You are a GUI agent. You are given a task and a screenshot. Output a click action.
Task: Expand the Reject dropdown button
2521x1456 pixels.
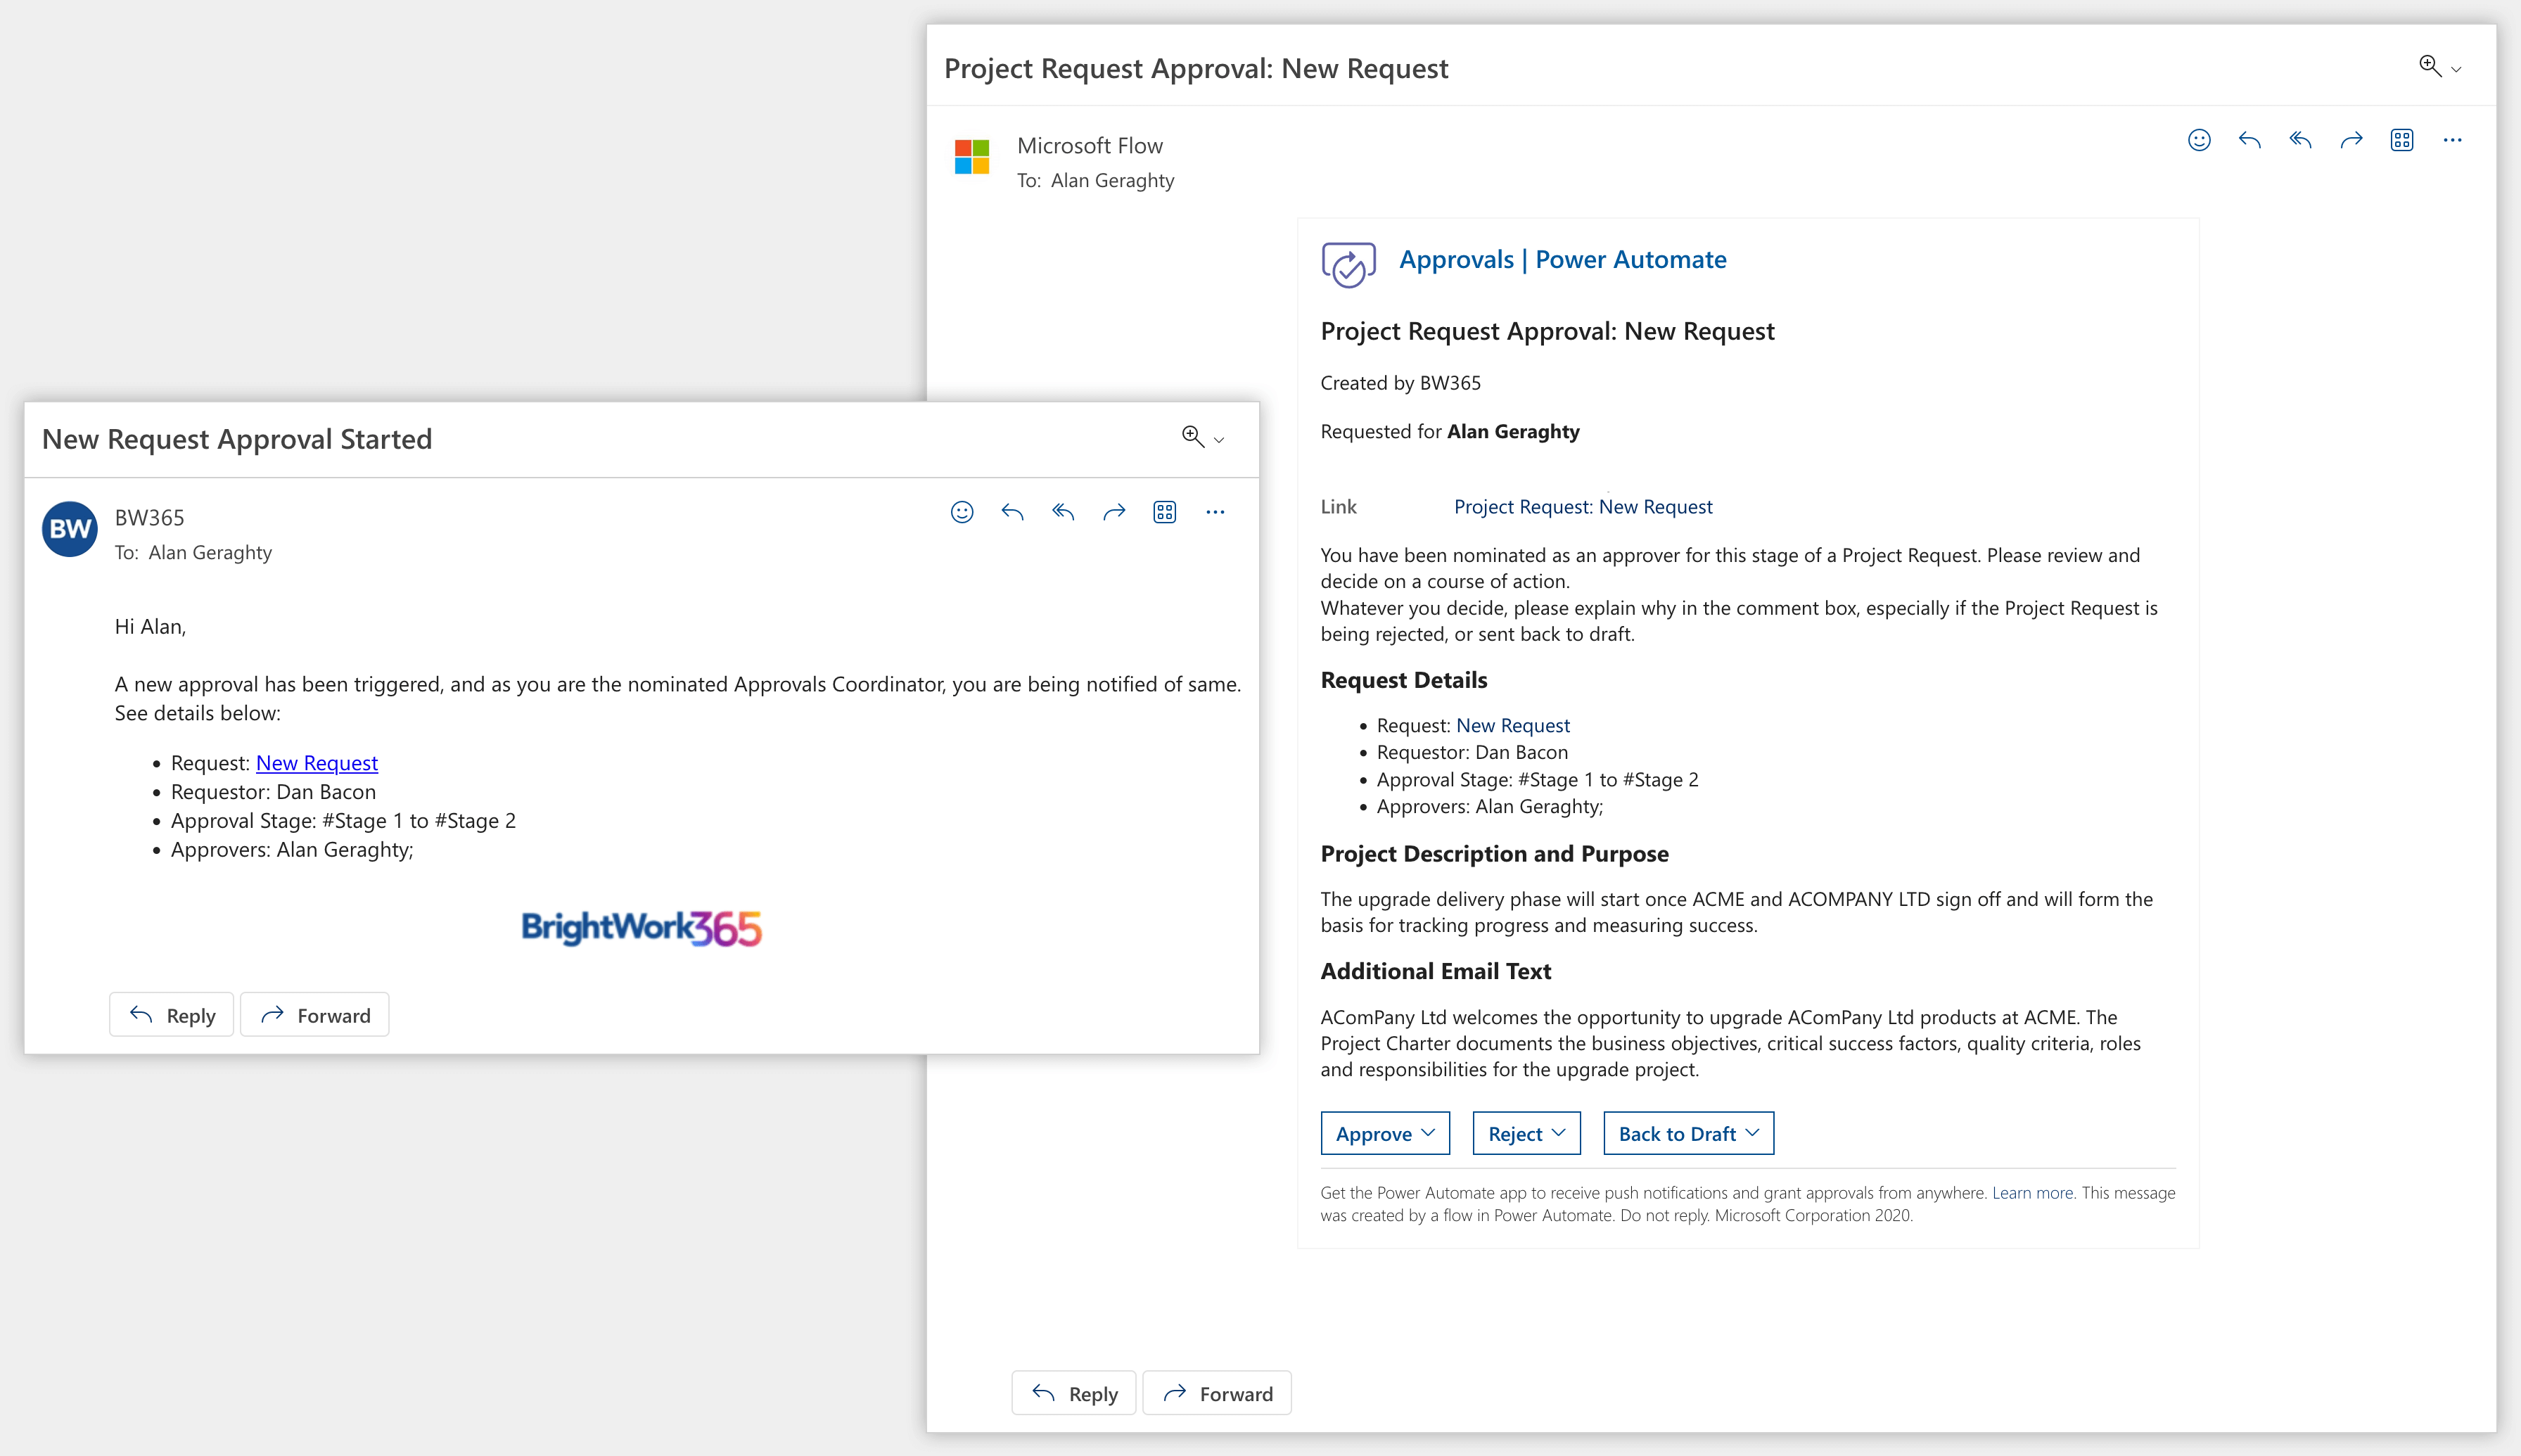(1526, 1133)
